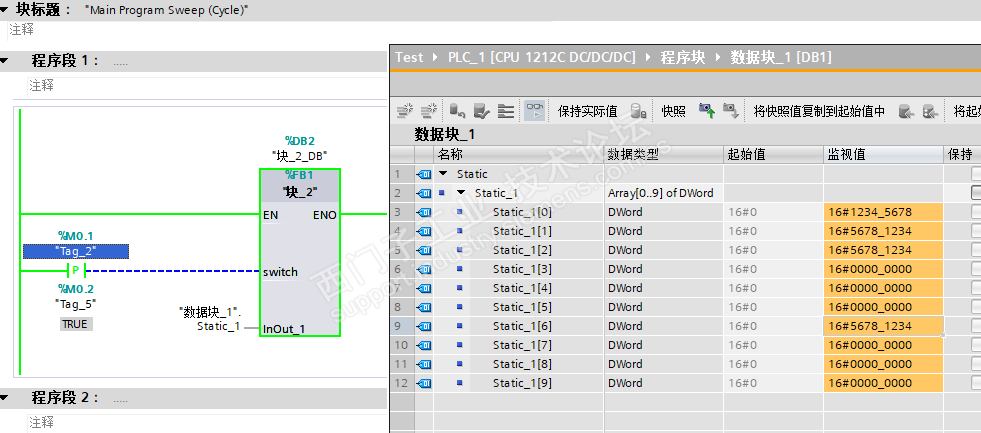
Task: Collapse the 块标题 section triangle
Action: [x=4, y=10]
